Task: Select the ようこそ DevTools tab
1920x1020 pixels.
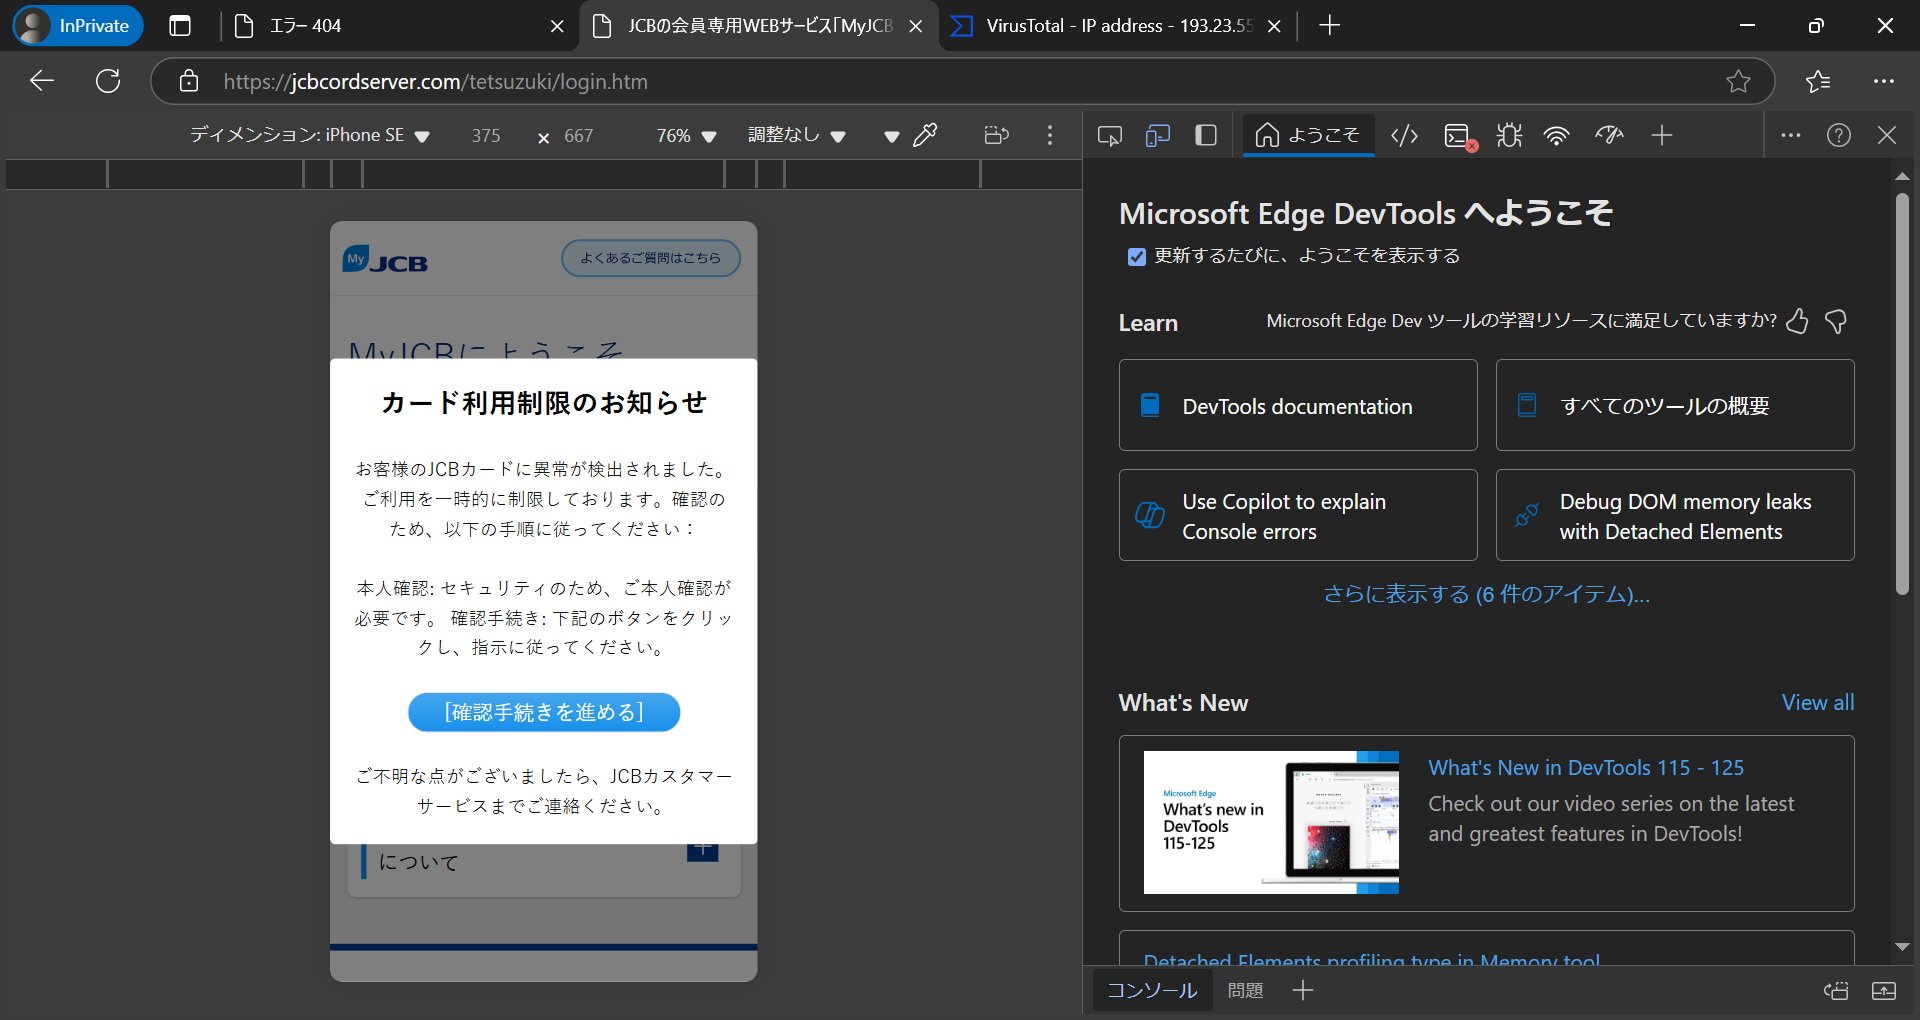Action: [1308, 135]
